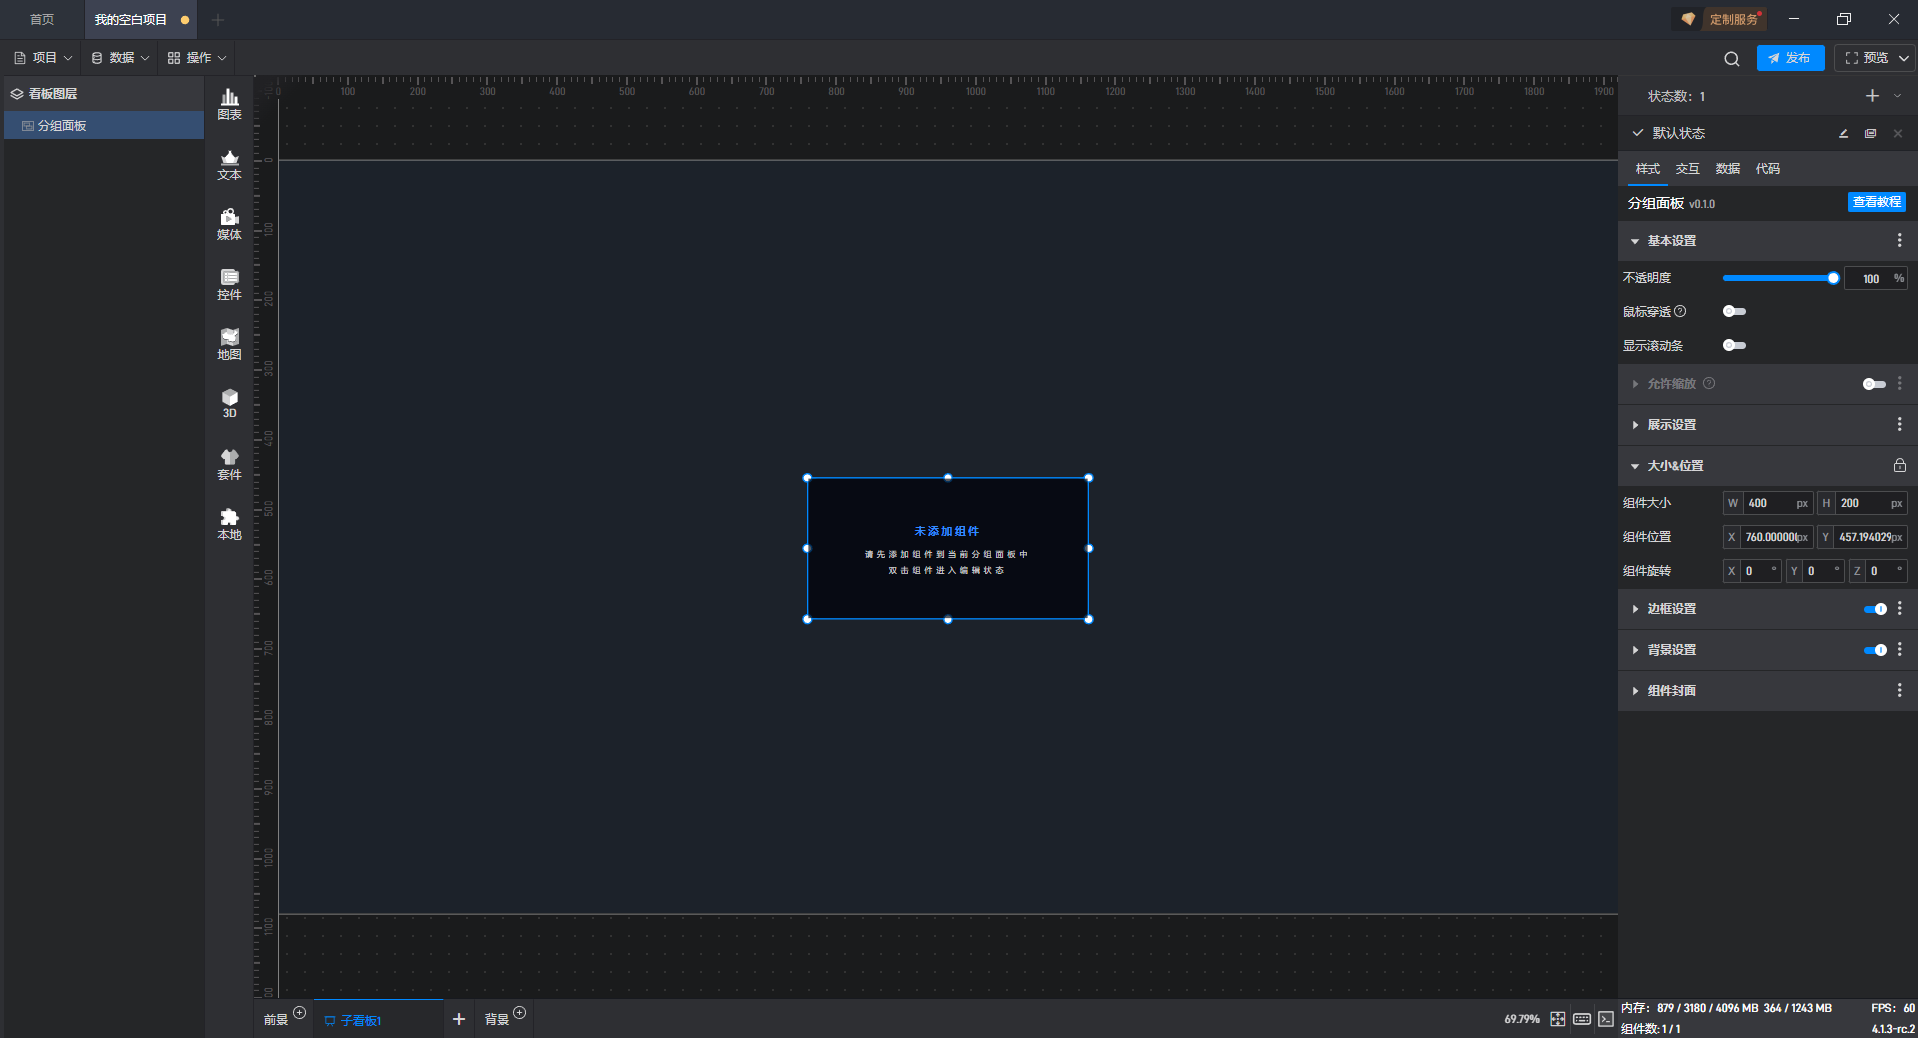1918x1038 pixels.
Task: Open the 本地 (local) component library
Action: 229,524
